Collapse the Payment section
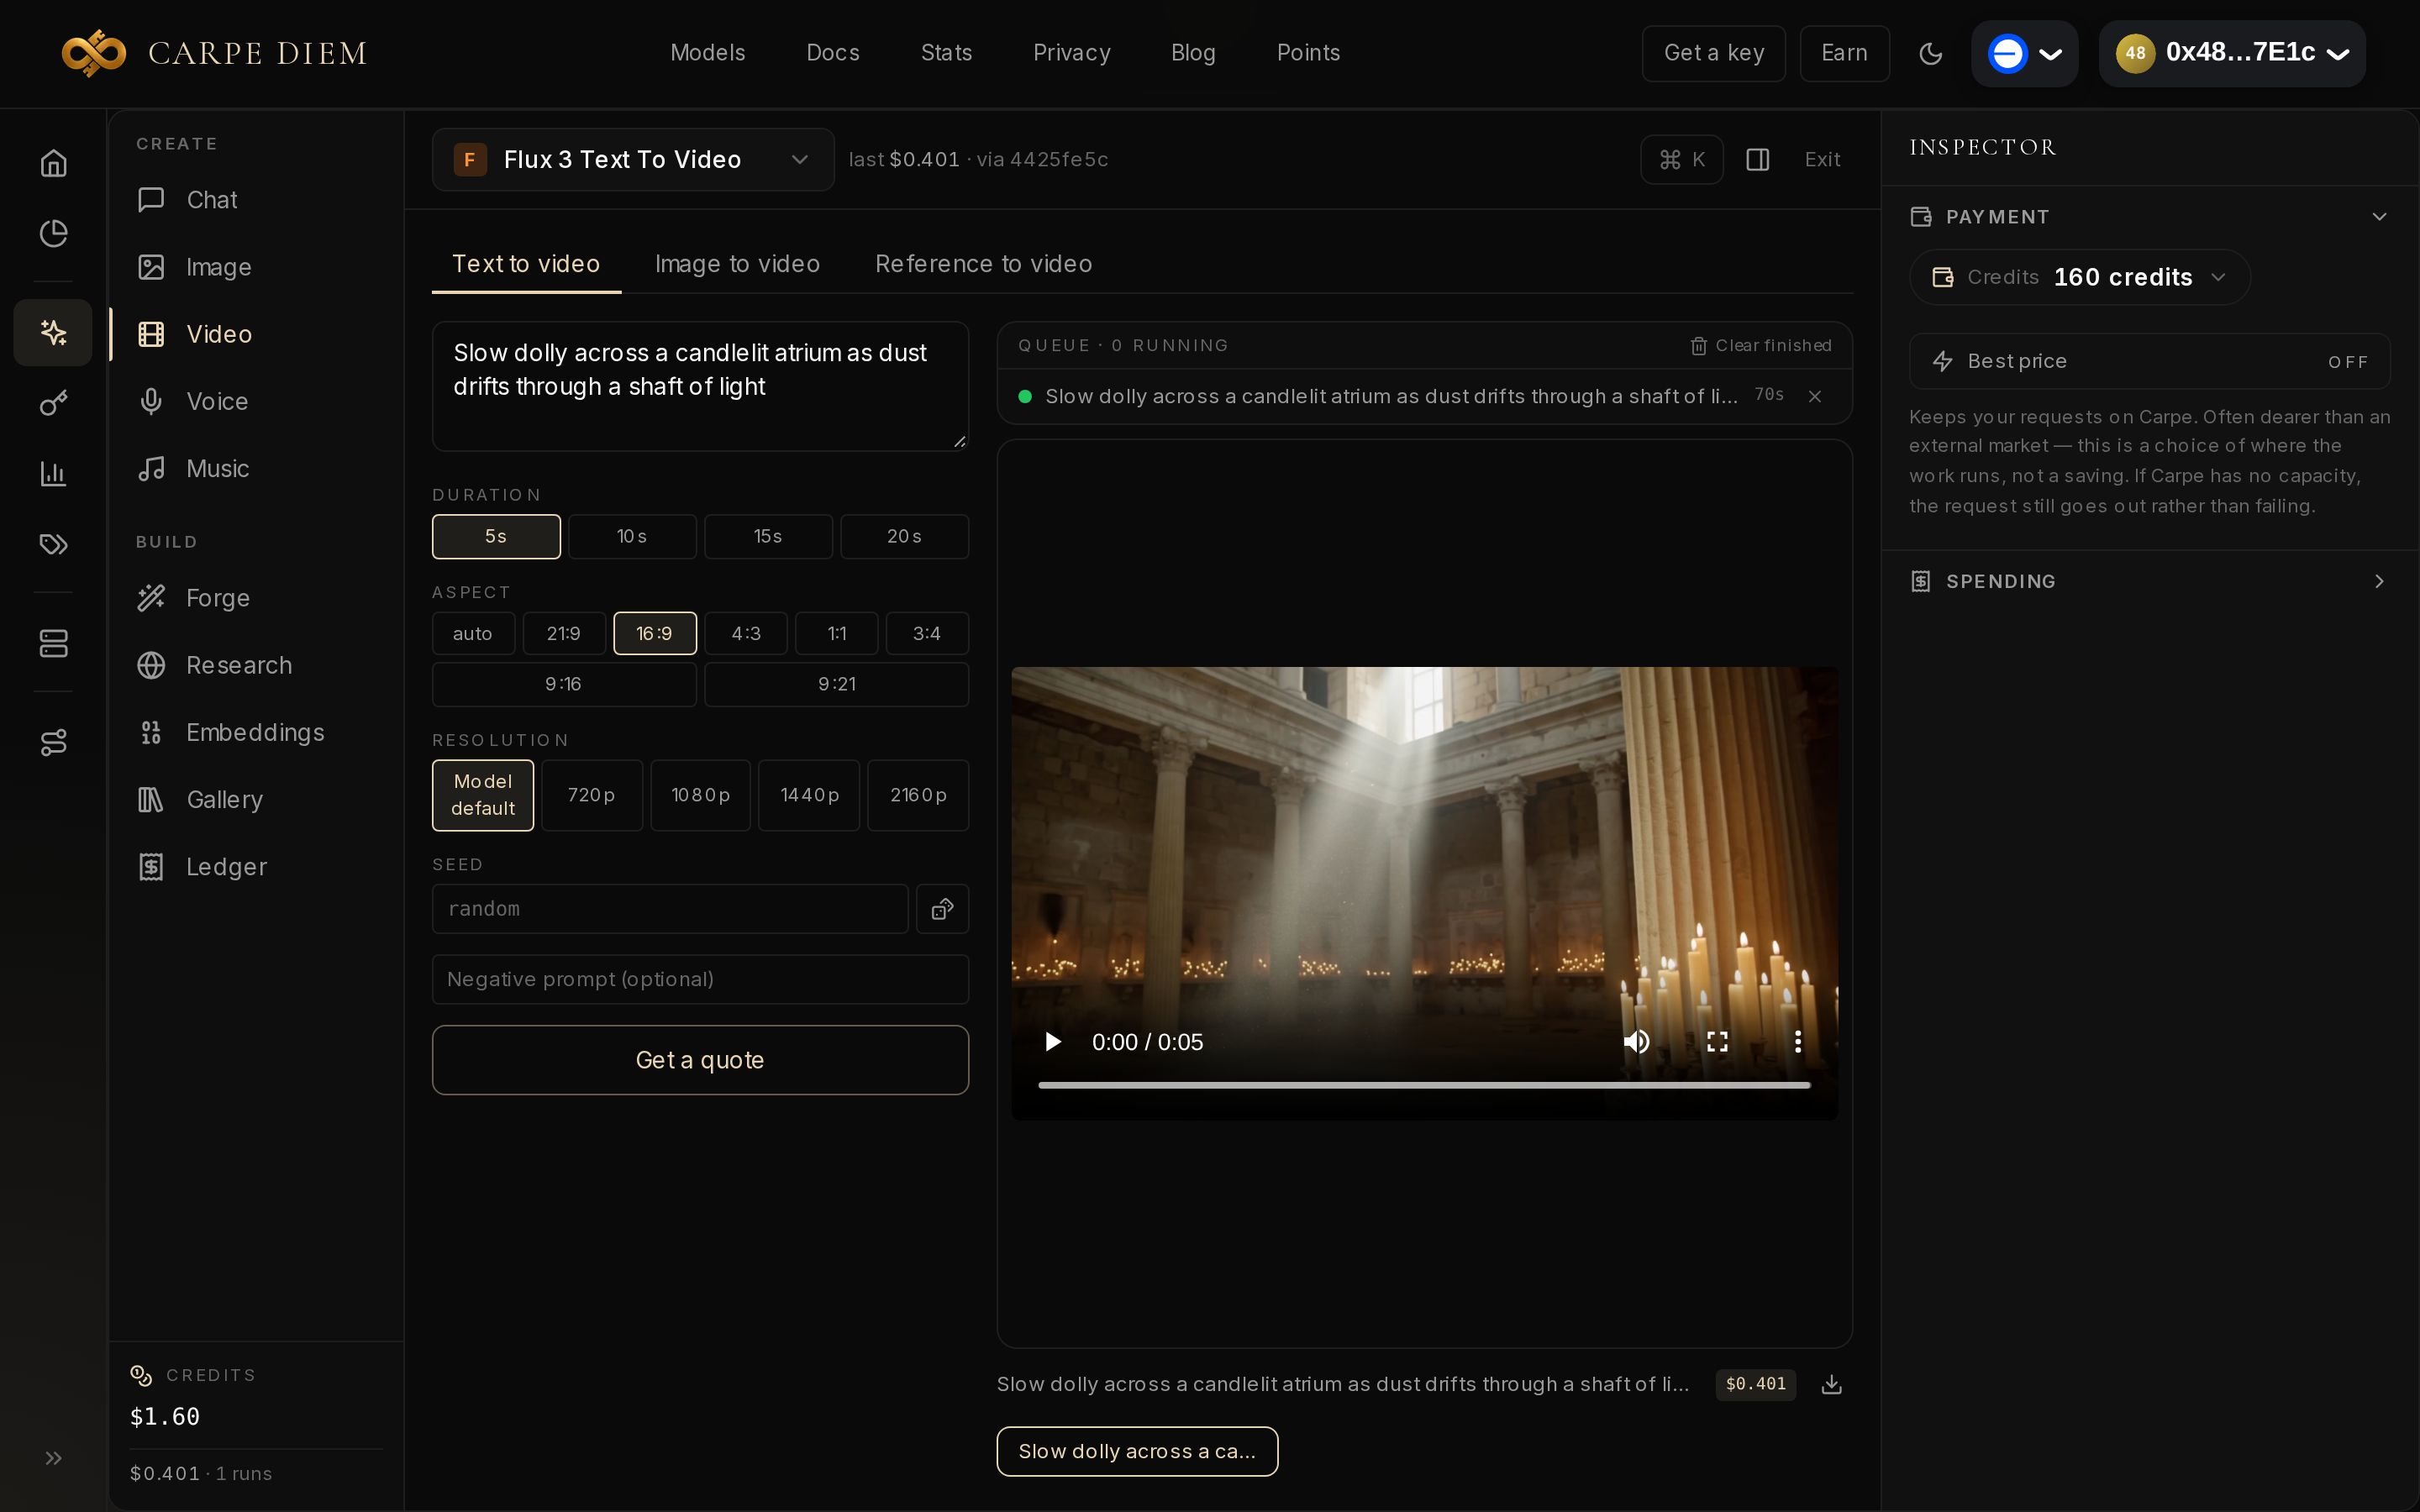Screen dimensions: 2420x1512 pyautogui.click(x=2149, y=217)
